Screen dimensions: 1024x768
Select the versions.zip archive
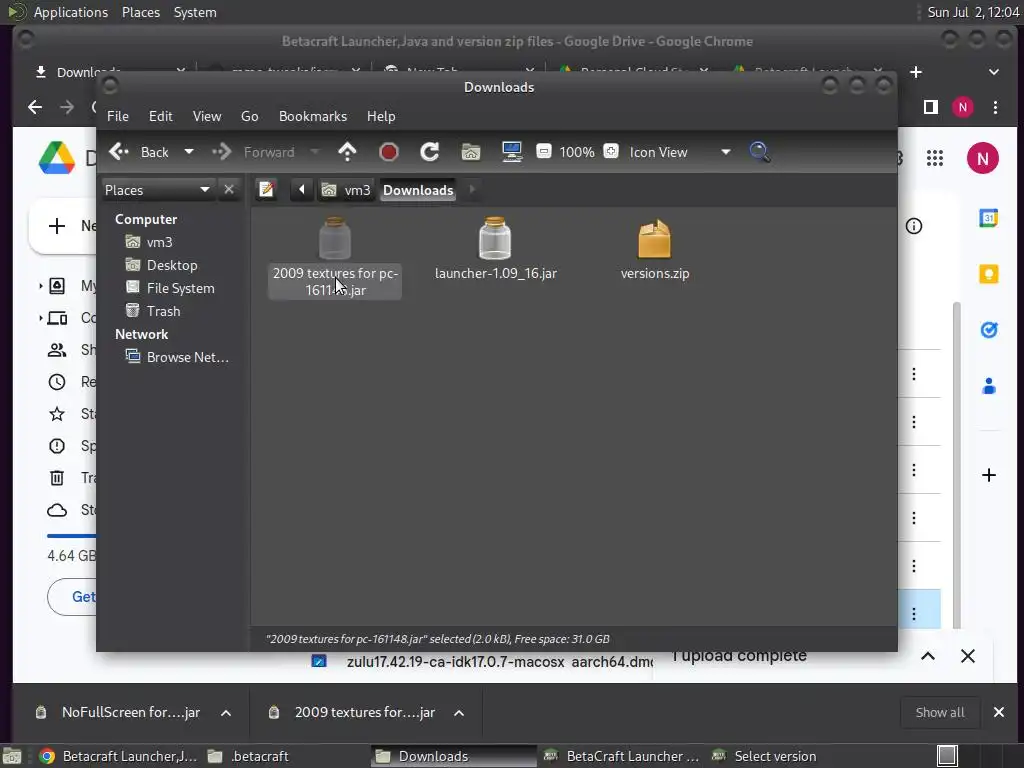(x=654, y=249)
